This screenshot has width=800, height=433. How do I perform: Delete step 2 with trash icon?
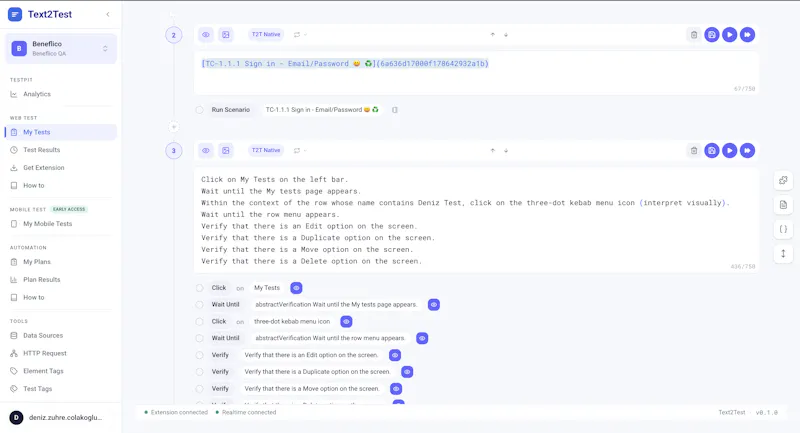[694, 35]
